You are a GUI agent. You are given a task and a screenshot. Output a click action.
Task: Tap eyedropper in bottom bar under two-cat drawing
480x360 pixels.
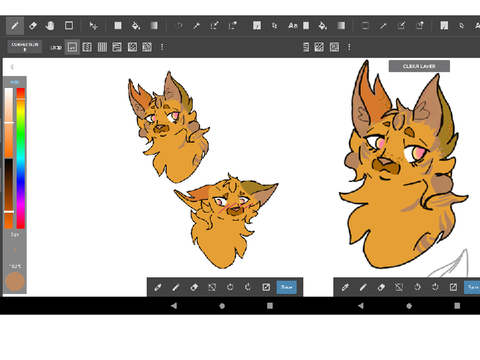[x=158, y=287]
